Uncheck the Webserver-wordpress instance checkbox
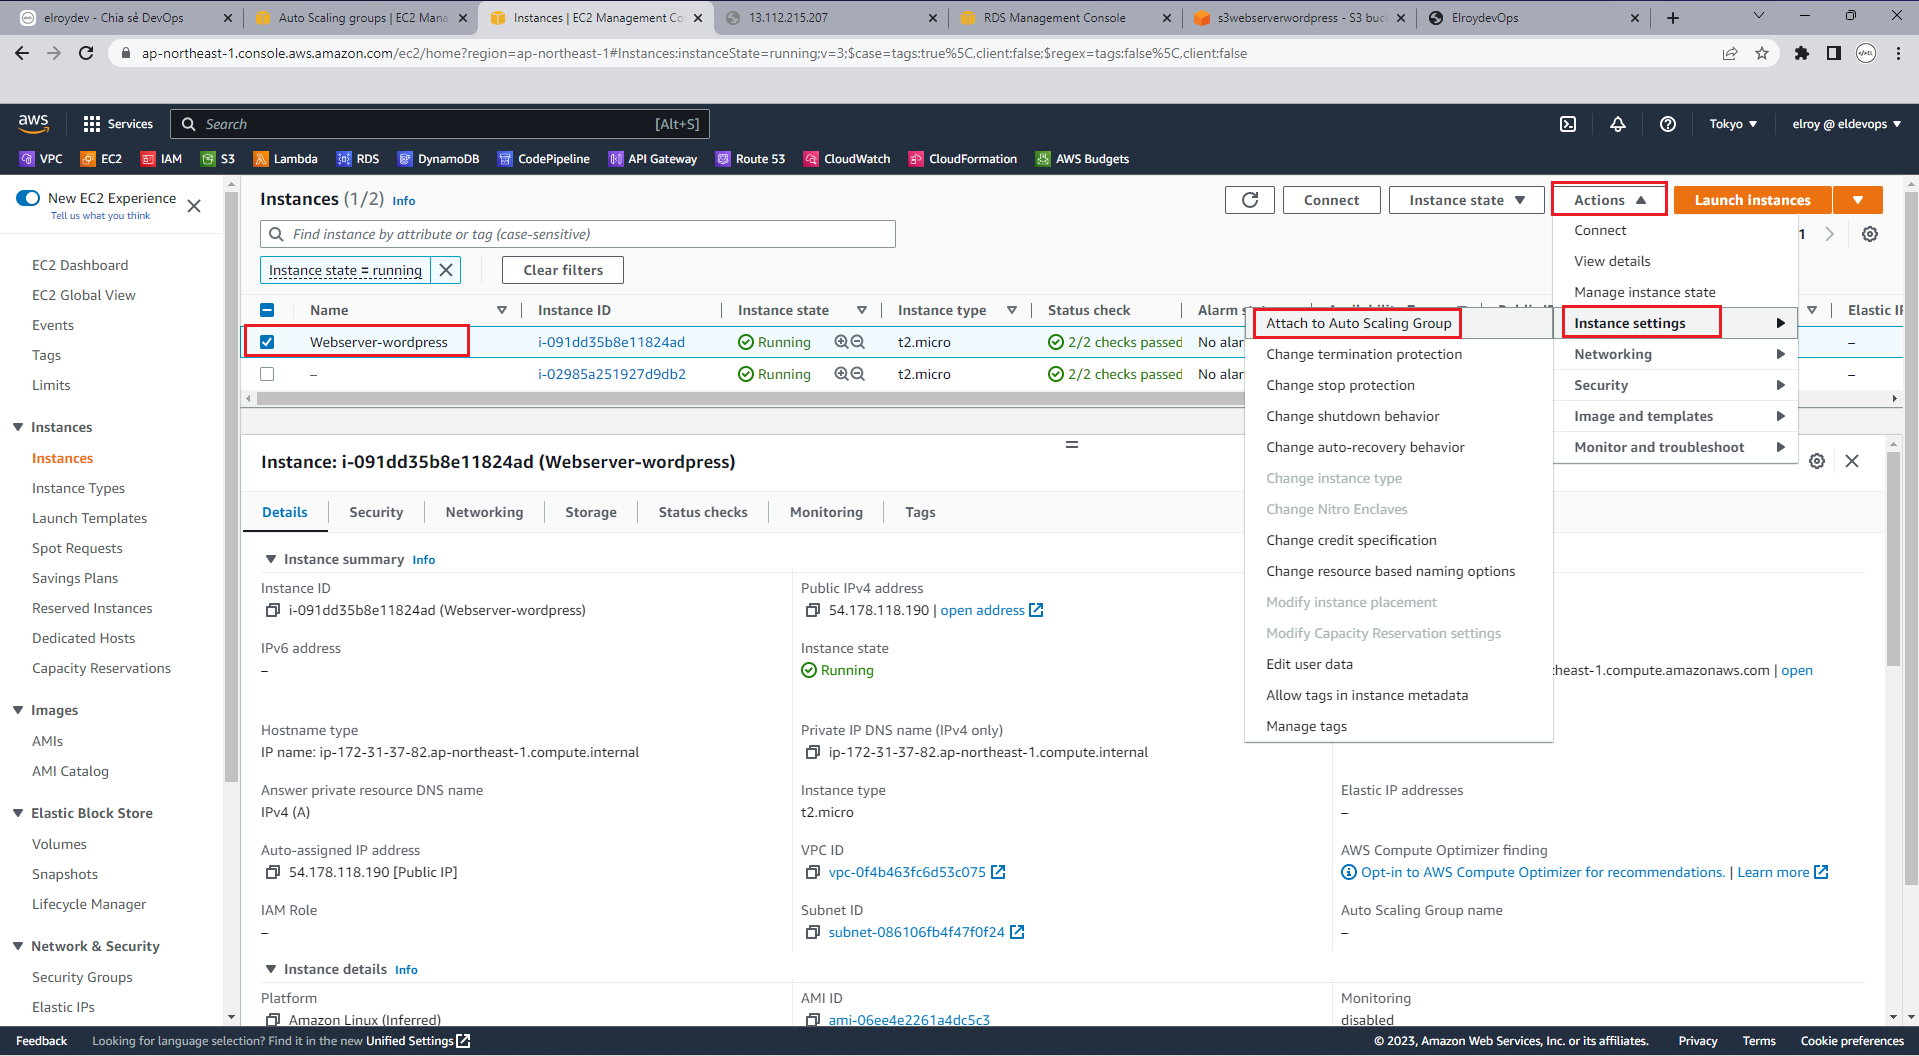This screenshot has height=1056, width=1919. click(x=267, y=342)
